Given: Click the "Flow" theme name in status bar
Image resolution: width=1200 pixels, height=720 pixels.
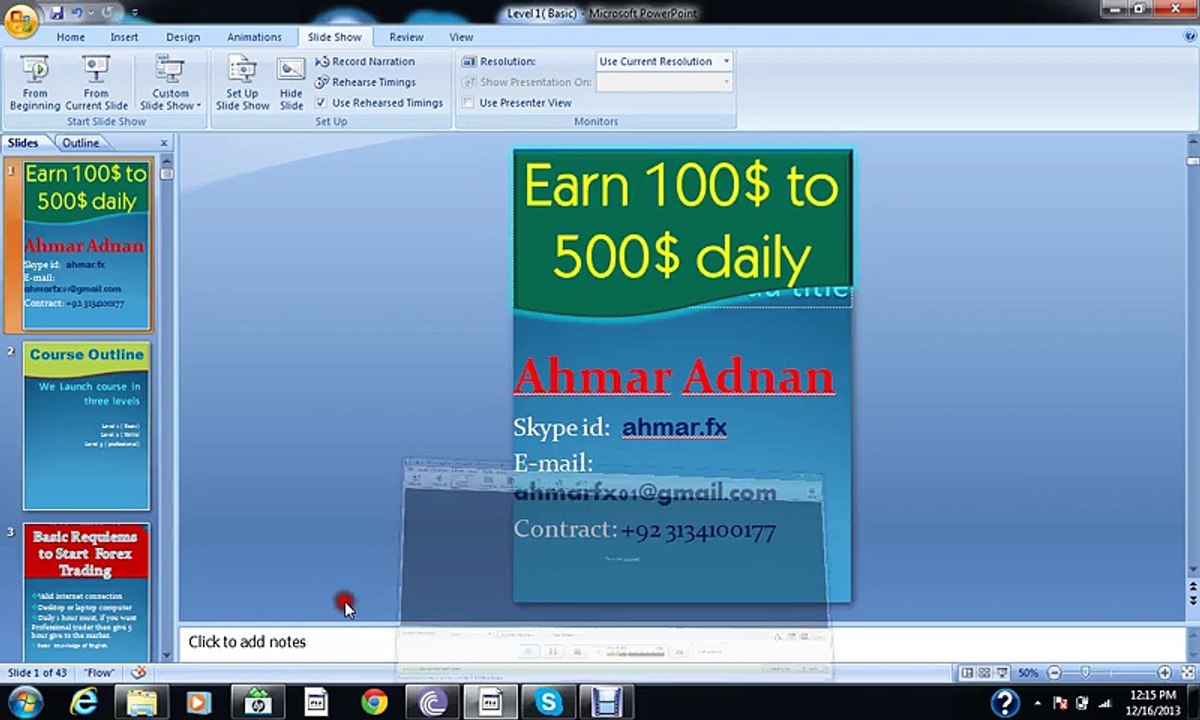Looking at the screenshot, I should [x=99, y=673].
